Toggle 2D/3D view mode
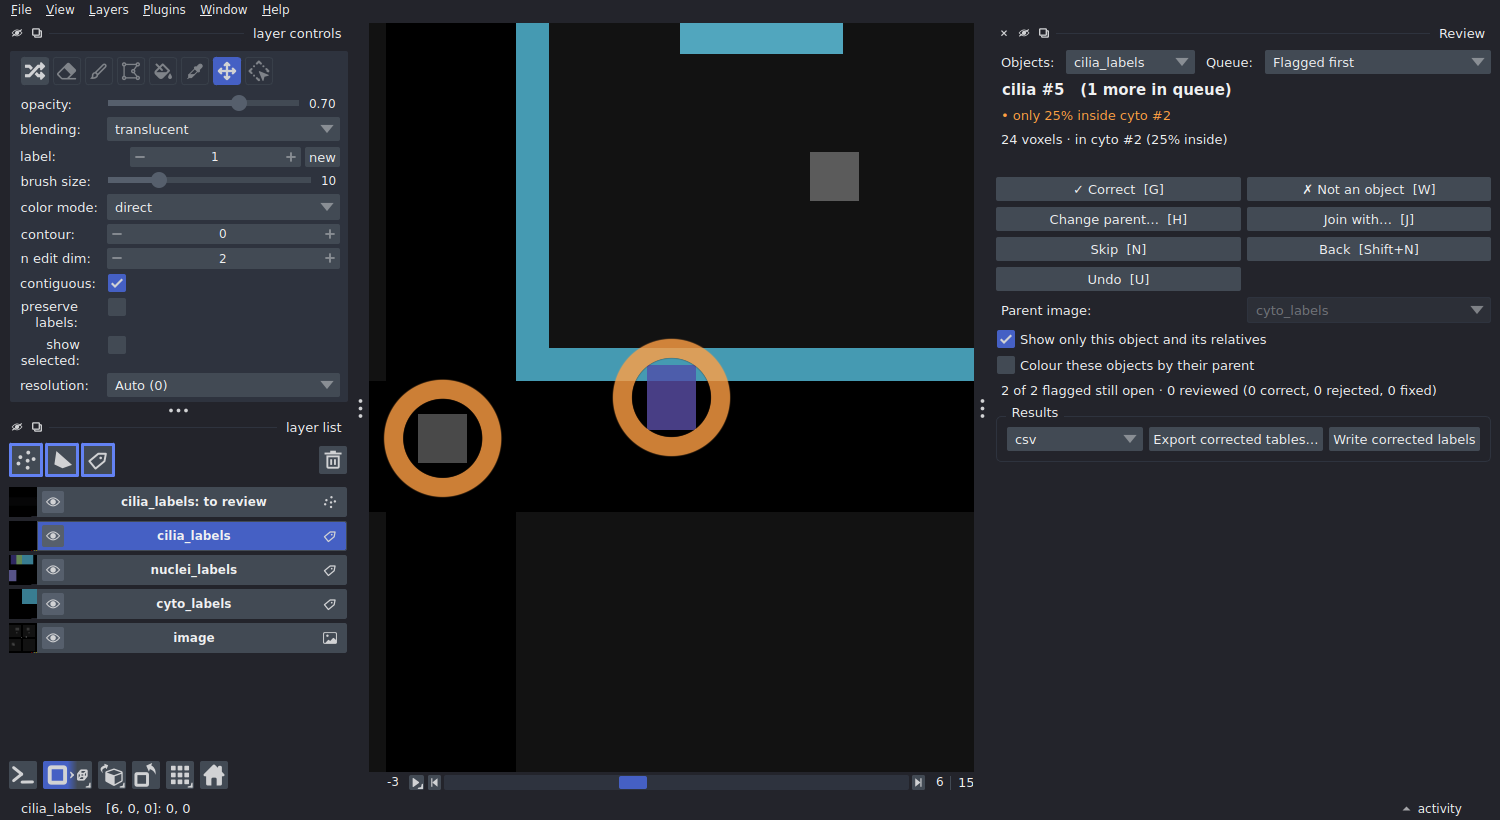 coord(67,775)
